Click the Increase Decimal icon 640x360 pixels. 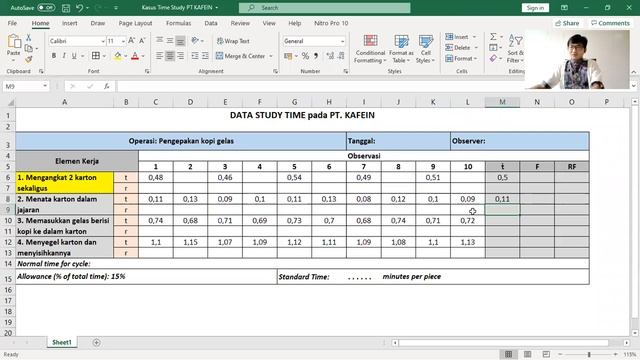330,56
